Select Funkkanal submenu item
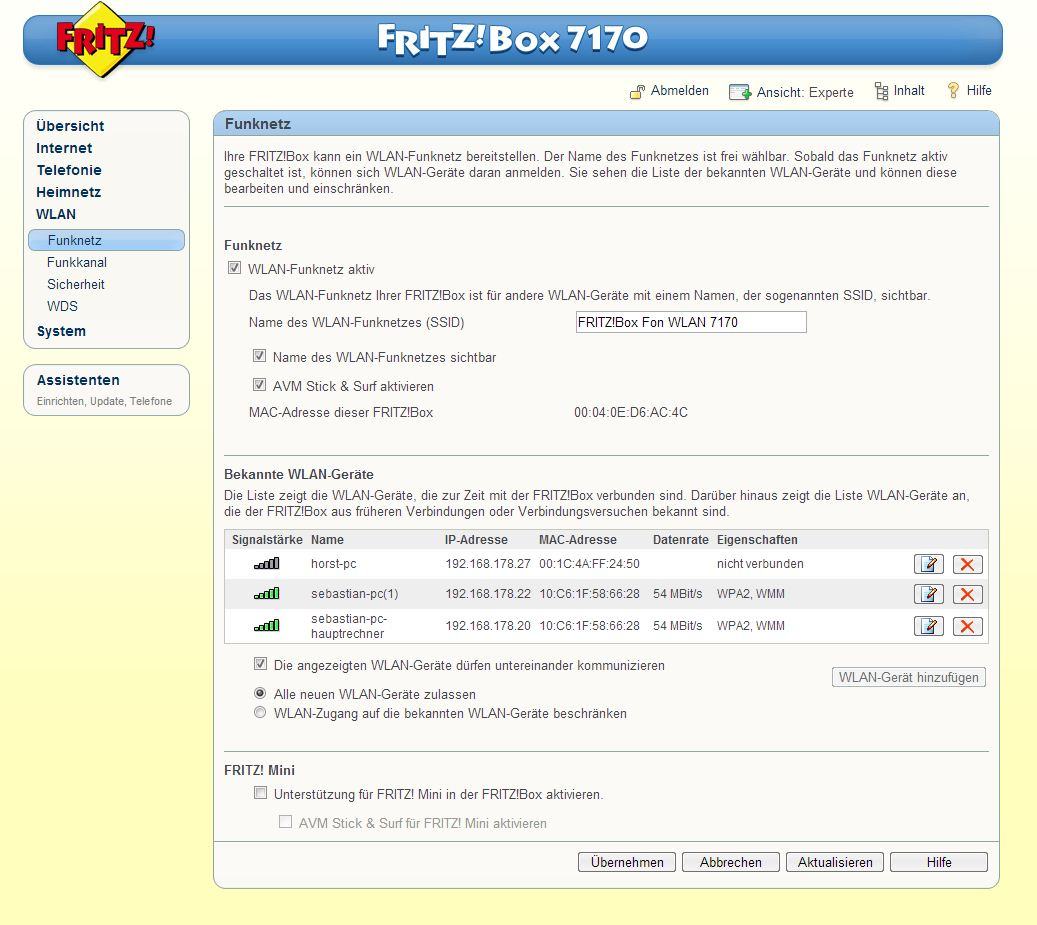The width and height of the screenshot is (1037, 925). 77,262
